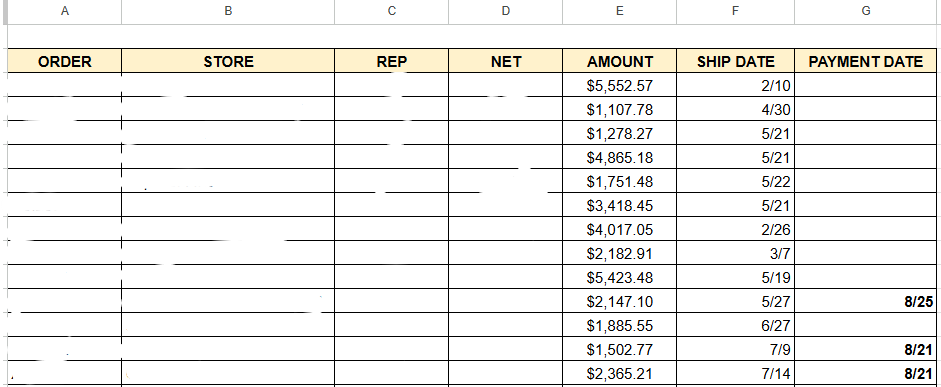The height and width of the screenshot is (387, 941).
Task: Select column A header
Action: tap(65, 11)
